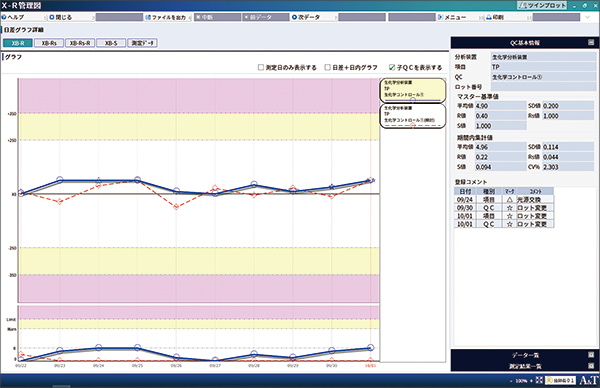Click the QC field 生化学コントロール①
Image resolution: width=600 pixels, height=388 pixels.
[x=543, y=77]
